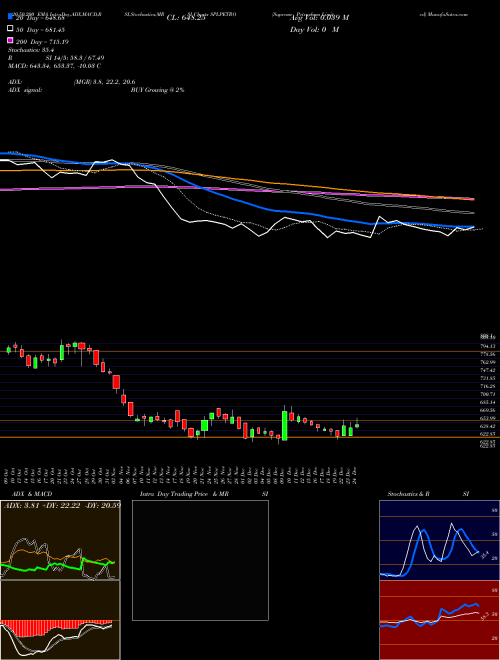This screenshot has height=660, width=500.
Task: Click the 'CL: 648.25' closing price text
Action: coord(186,18)
